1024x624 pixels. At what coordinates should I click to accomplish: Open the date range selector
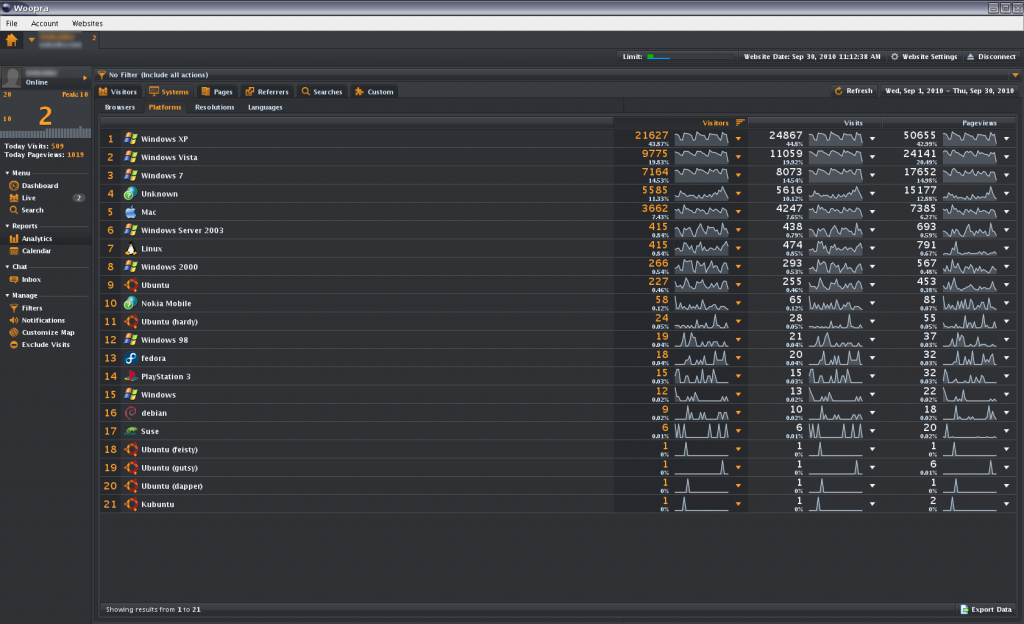tap(950, 91)
